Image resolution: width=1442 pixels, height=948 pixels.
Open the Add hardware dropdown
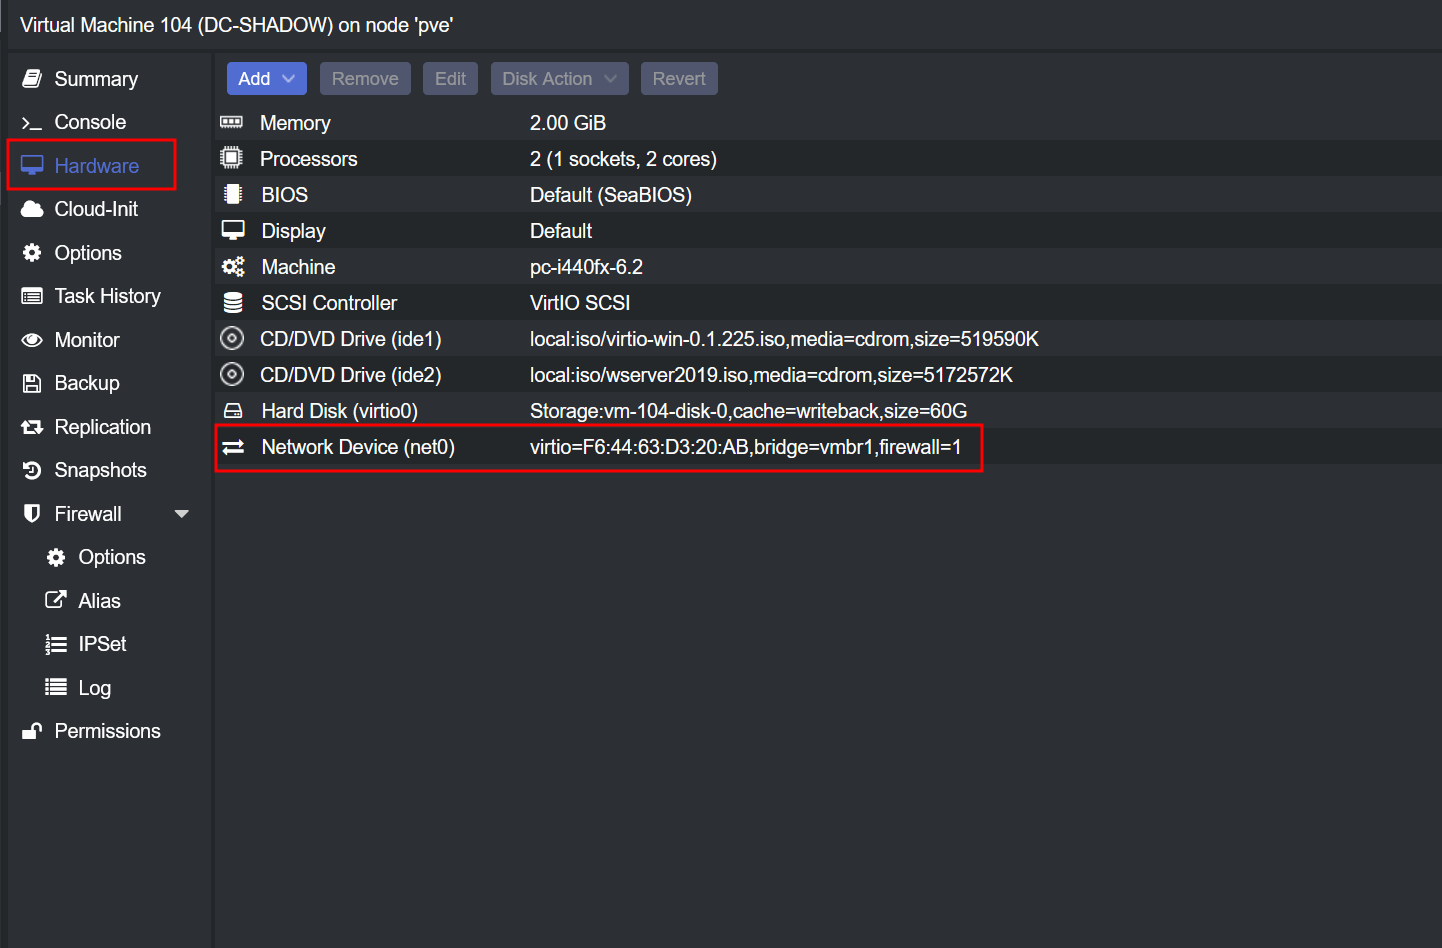click(266, 79)
